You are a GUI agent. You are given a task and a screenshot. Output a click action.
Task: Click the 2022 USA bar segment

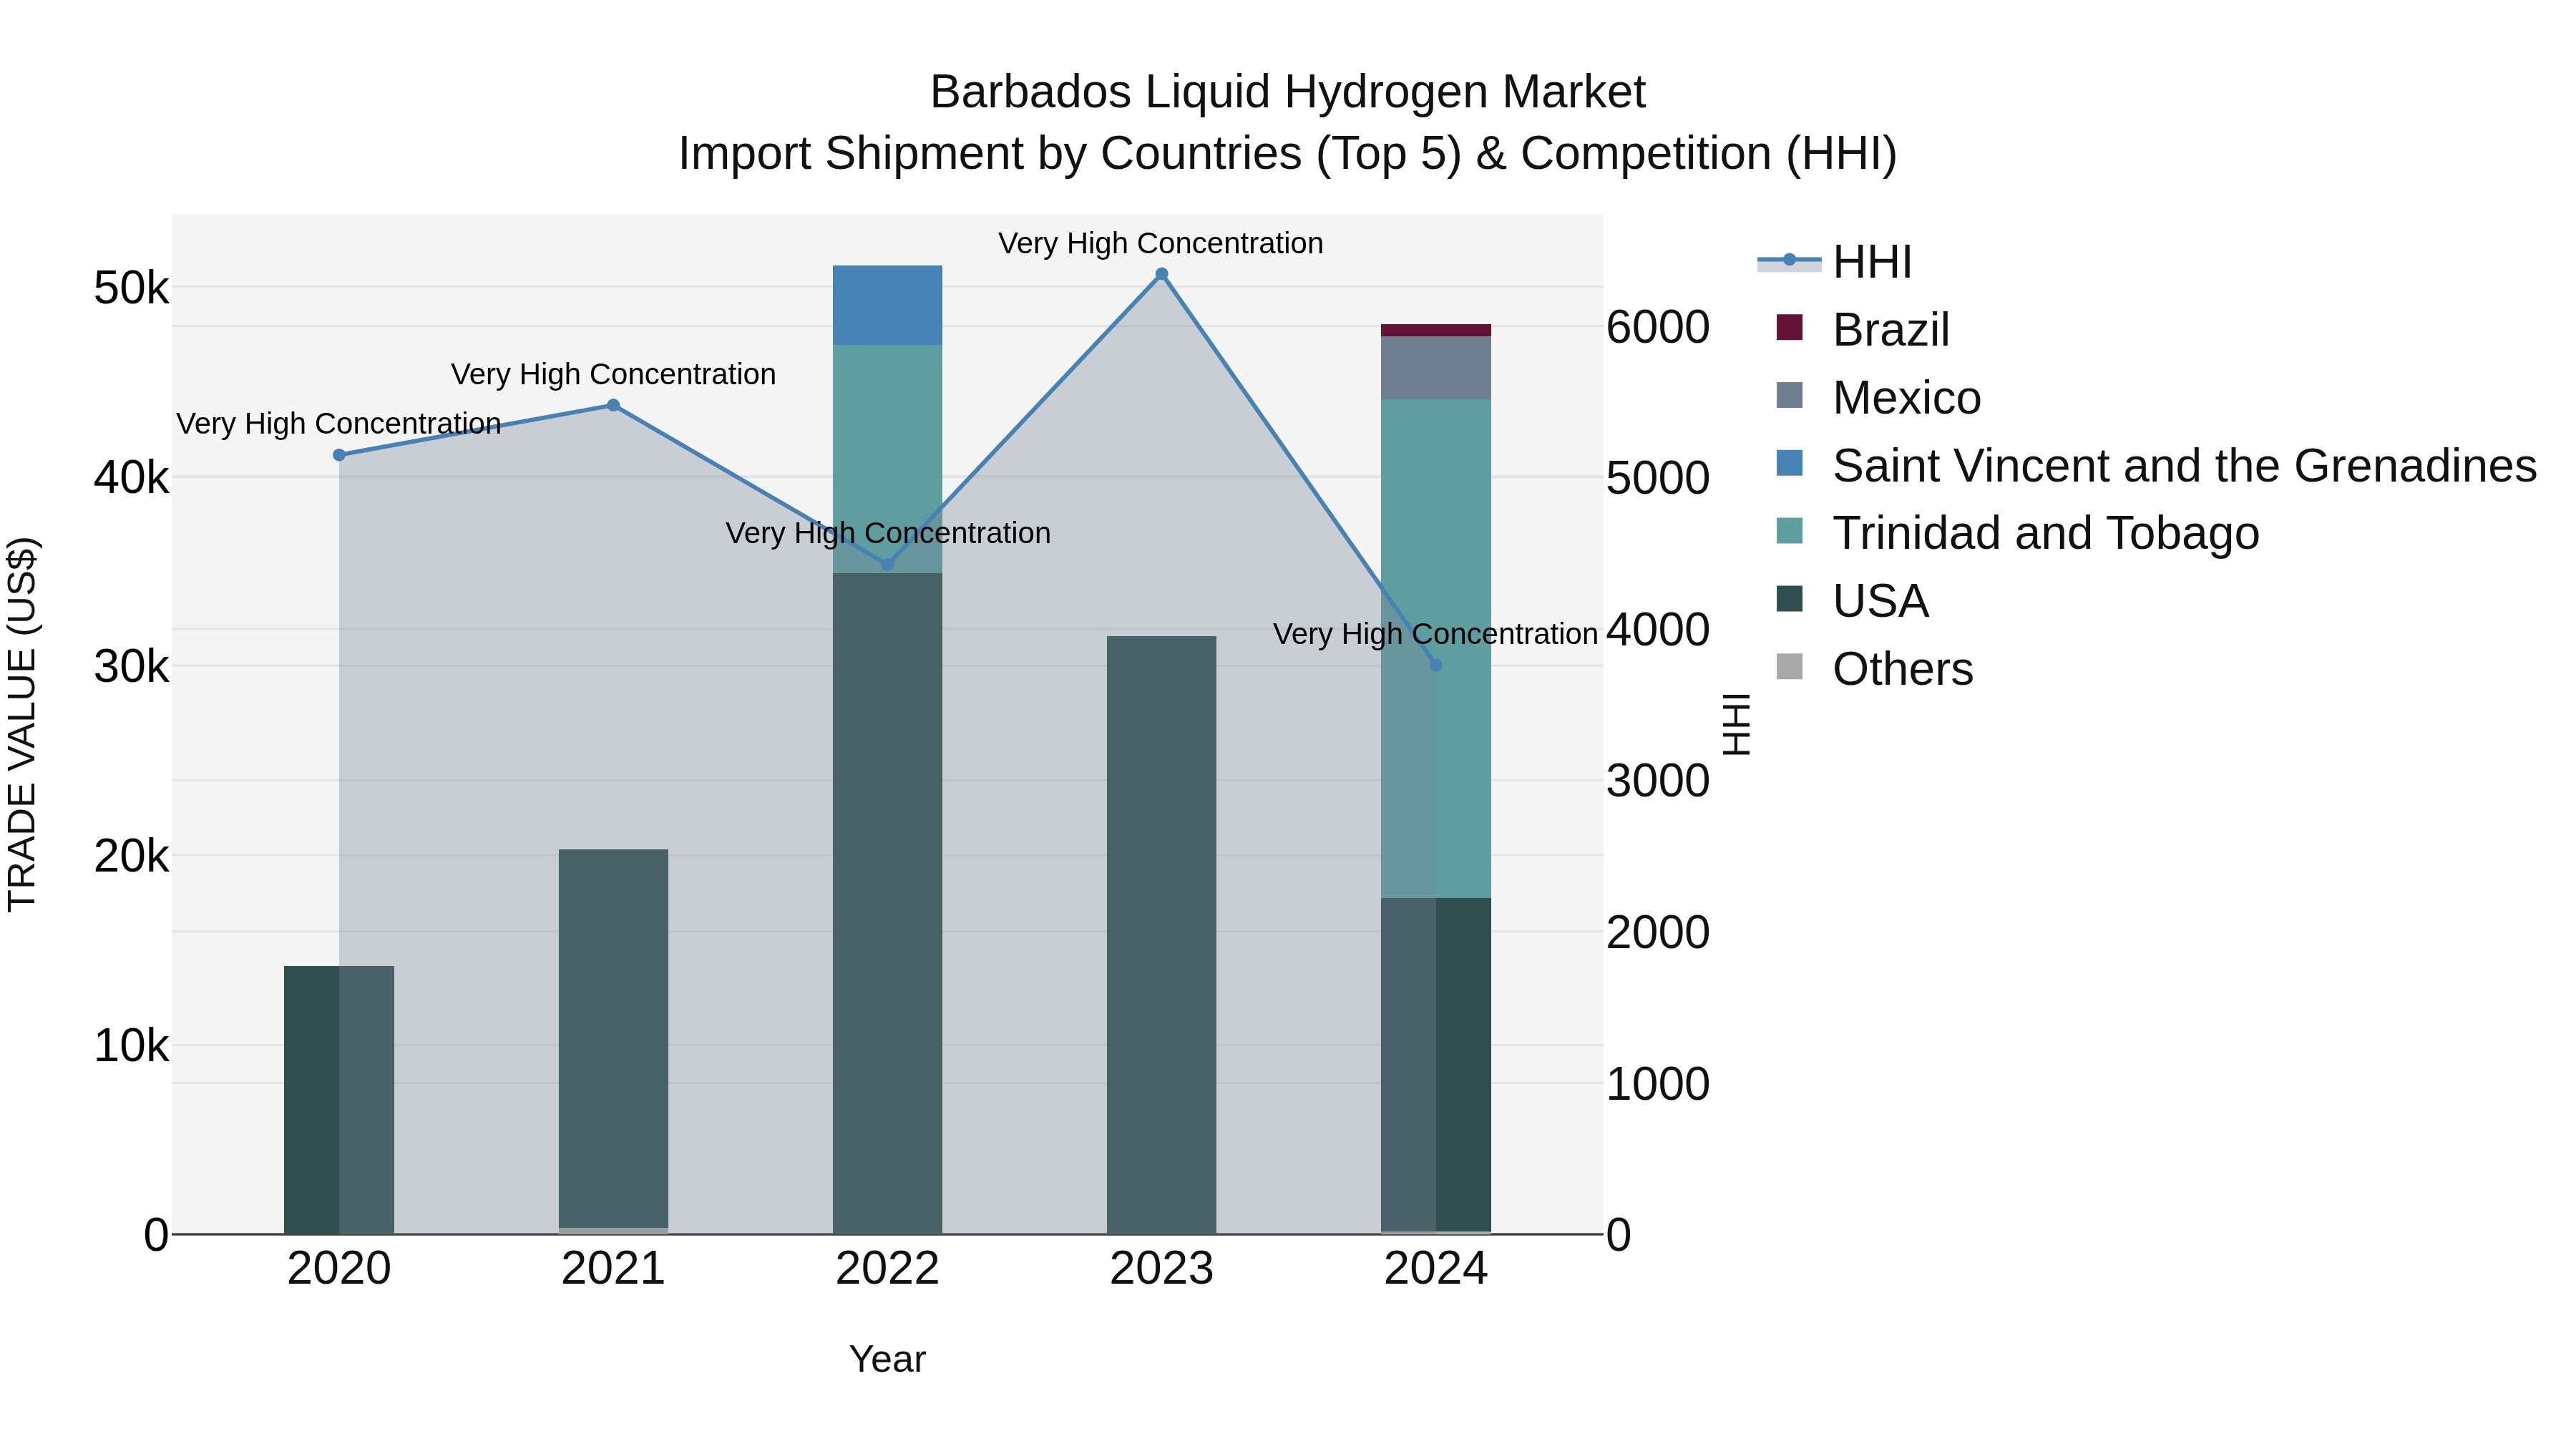tap(887, 903)
